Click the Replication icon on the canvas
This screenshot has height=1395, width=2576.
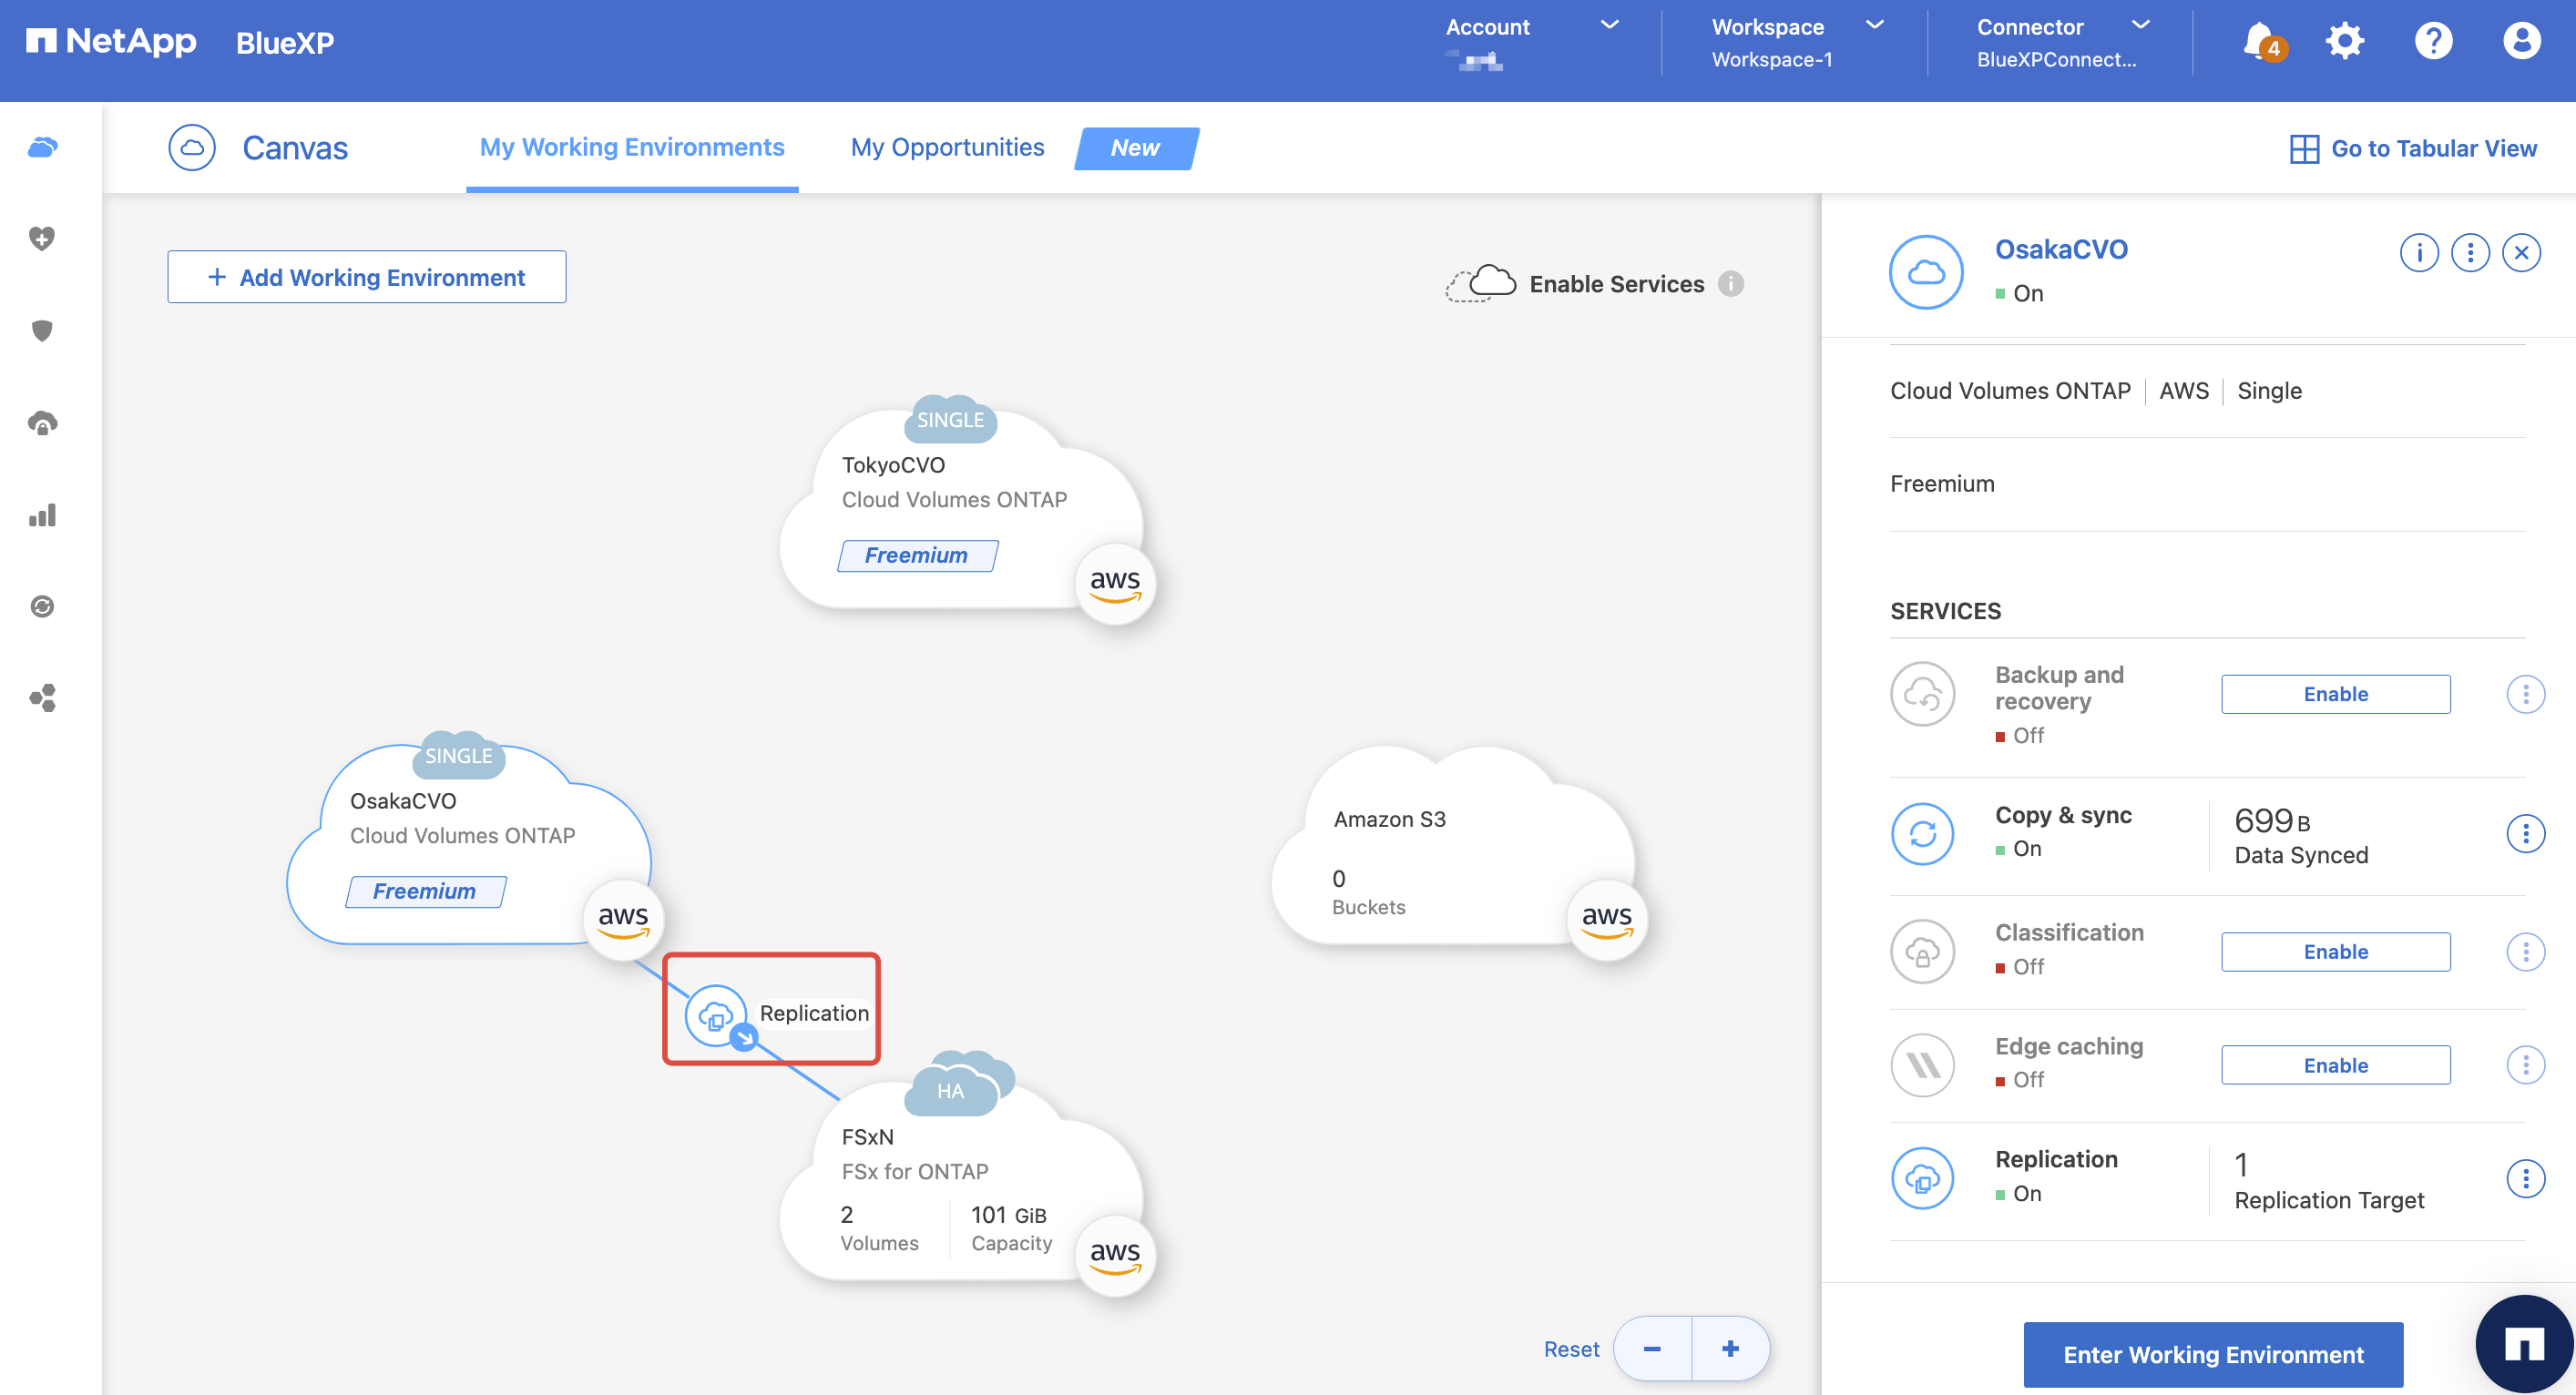tap(716, 1015)
